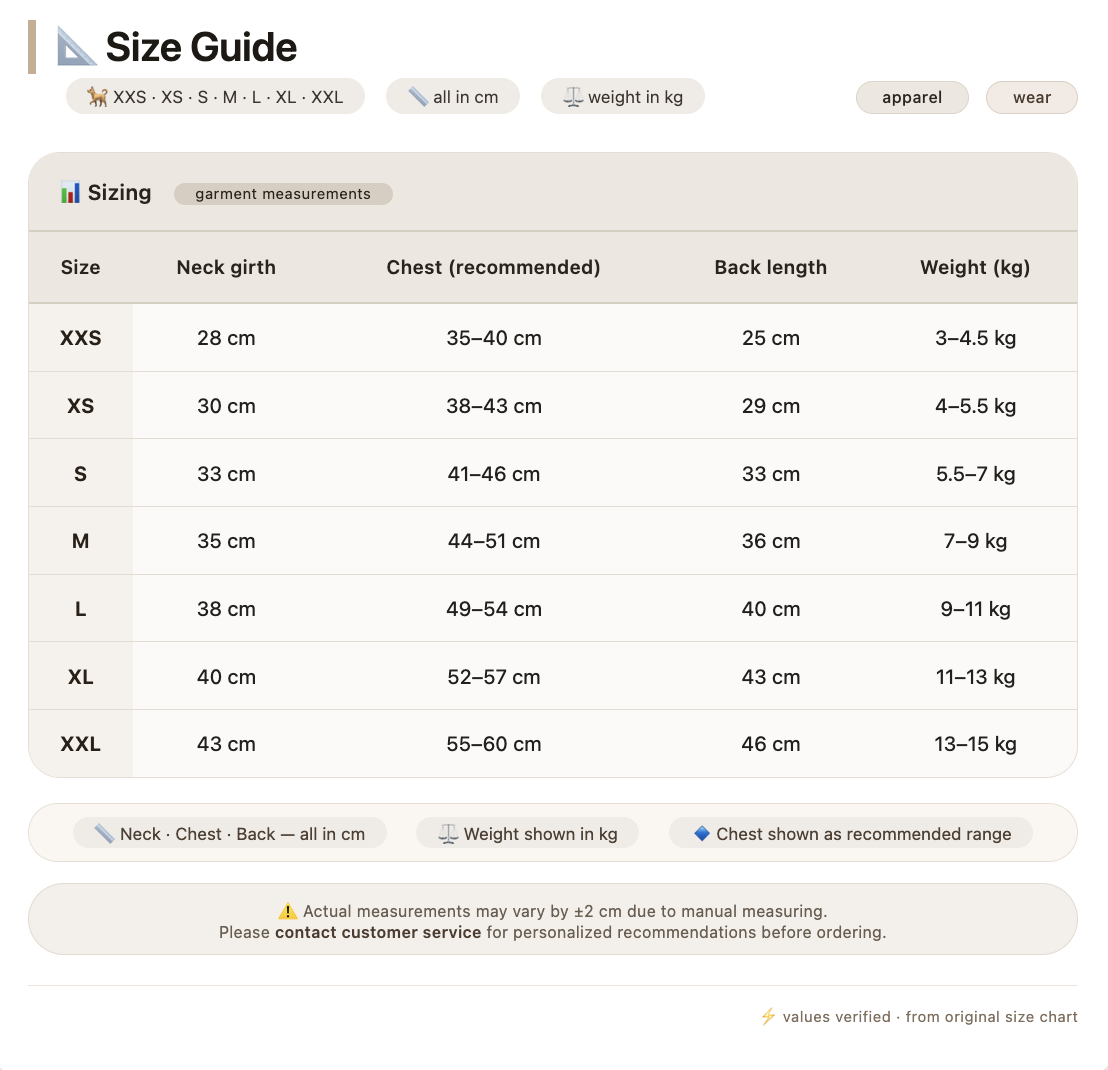1108x1070 pixels.
Task: Click the blue diamond icon in chest legend
Action: 702,834
